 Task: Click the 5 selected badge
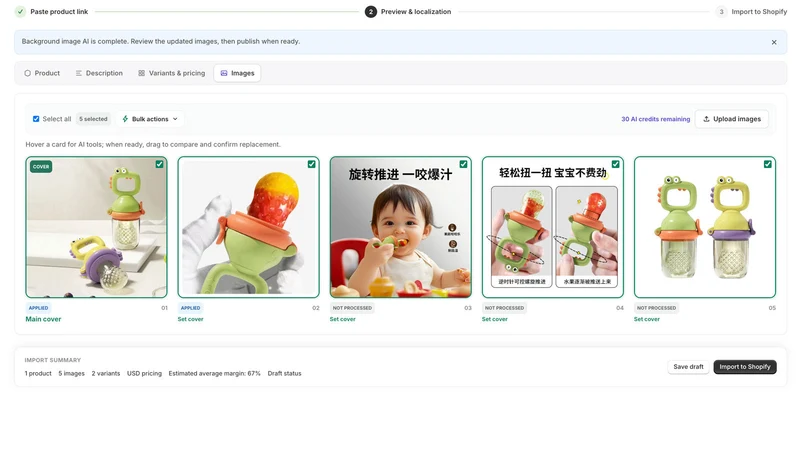pyautogui.click(x=93, y=119)
